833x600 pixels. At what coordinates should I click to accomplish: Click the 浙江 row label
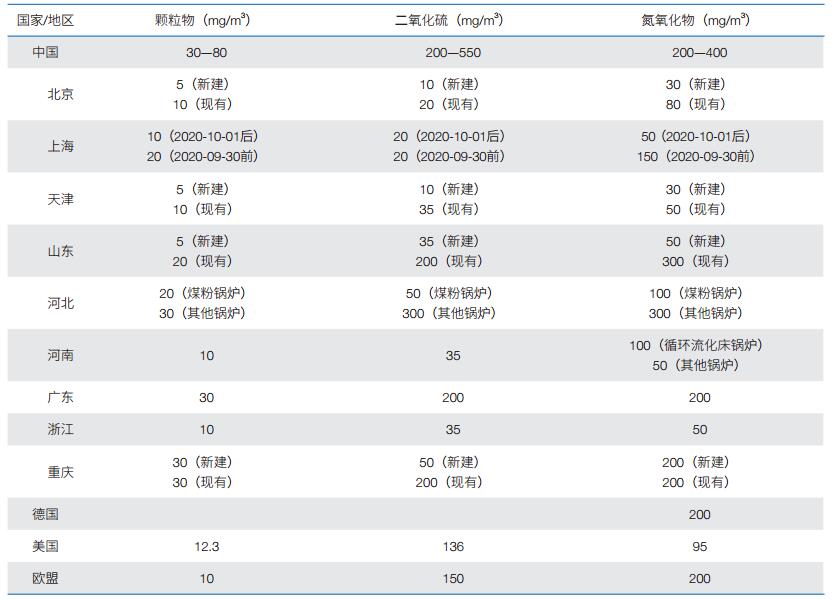tap(61, 429)
